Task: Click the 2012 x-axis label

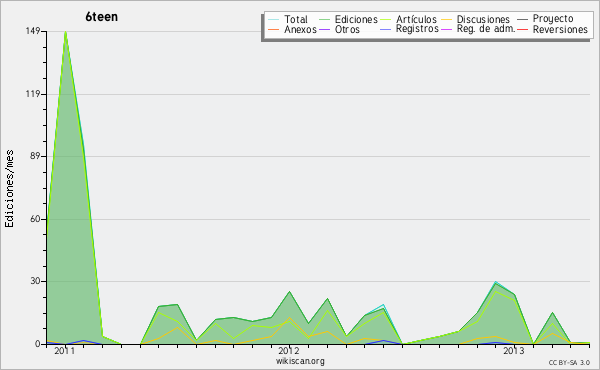Action: [x=289, y=350]
